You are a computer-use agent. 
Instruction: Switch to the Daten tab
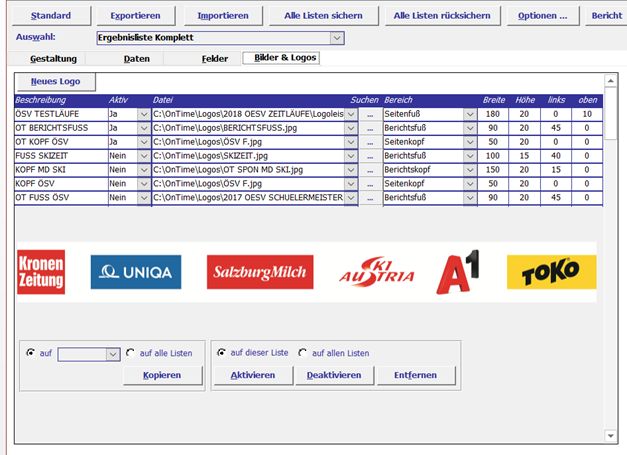point(136,59)
